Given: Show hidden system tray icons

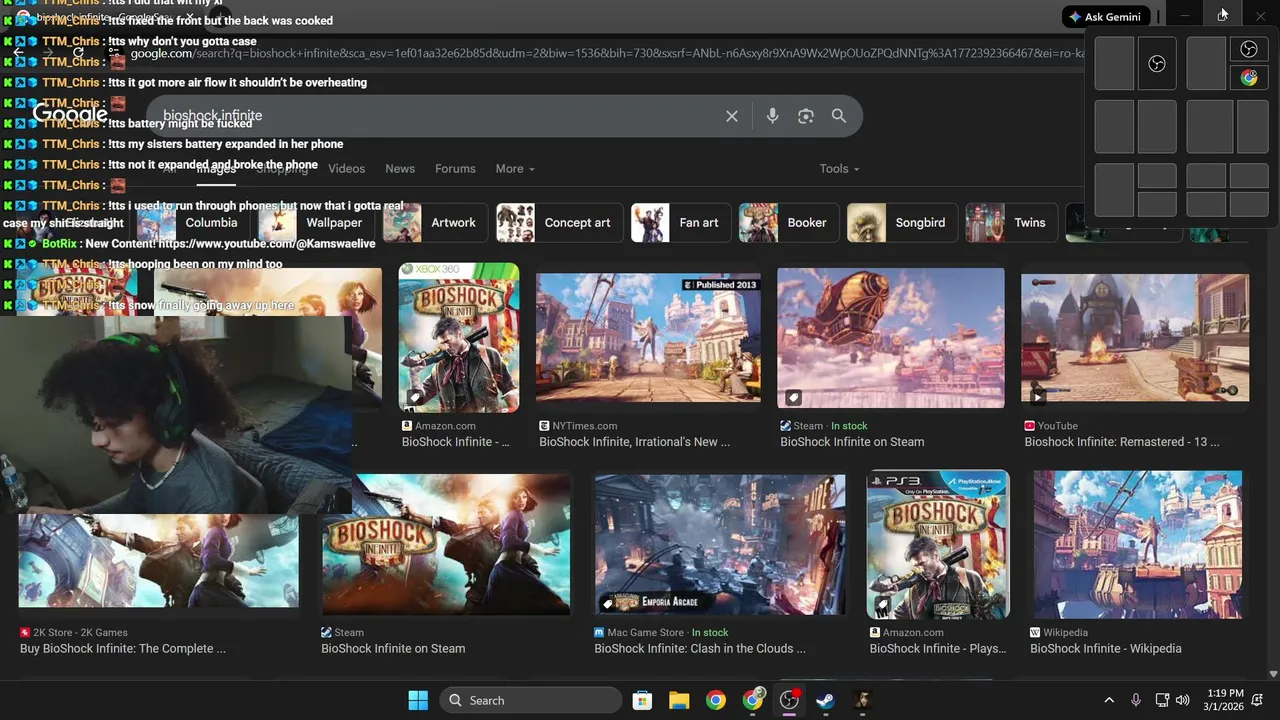Looking at the screenshot, I should click(x=1109, y=700).
